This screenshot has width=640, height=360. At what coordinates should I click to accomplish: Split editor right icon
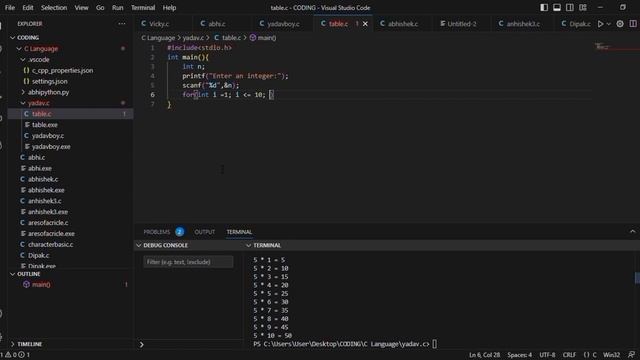[633, 24]
